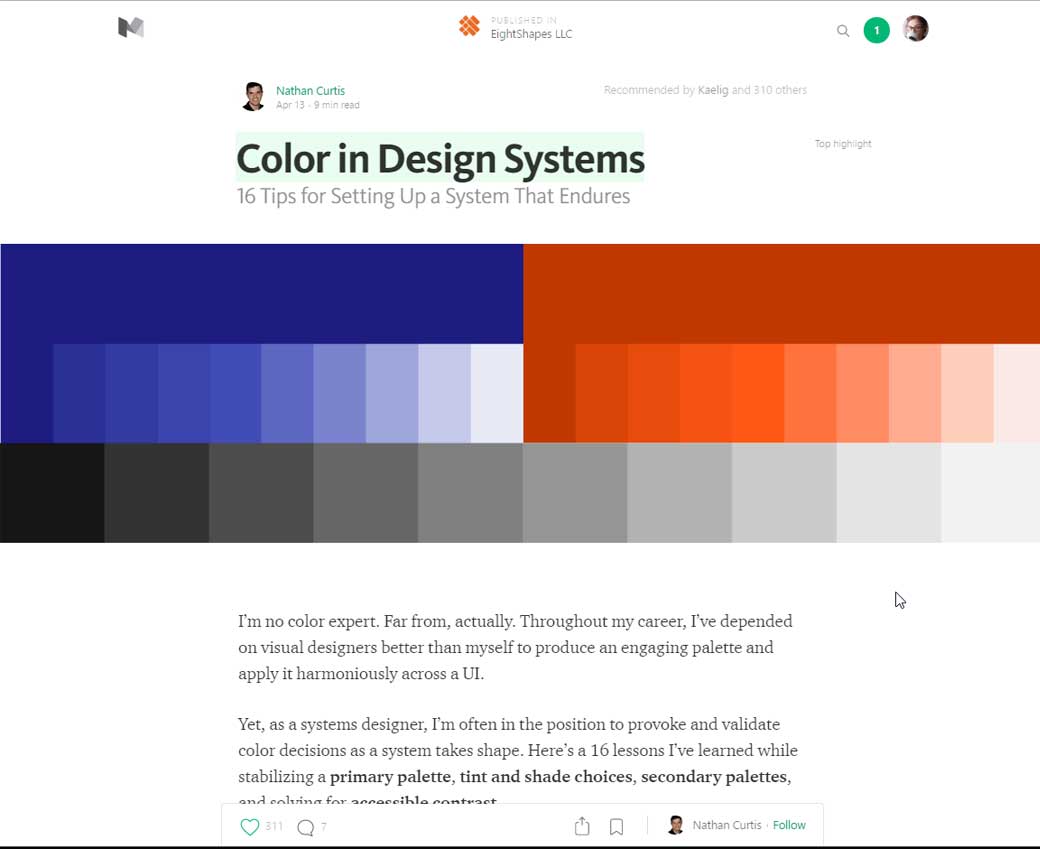Open the EightShapes publication logo
The height and width of the screenshot is (850, 1040).
[469, 27]
